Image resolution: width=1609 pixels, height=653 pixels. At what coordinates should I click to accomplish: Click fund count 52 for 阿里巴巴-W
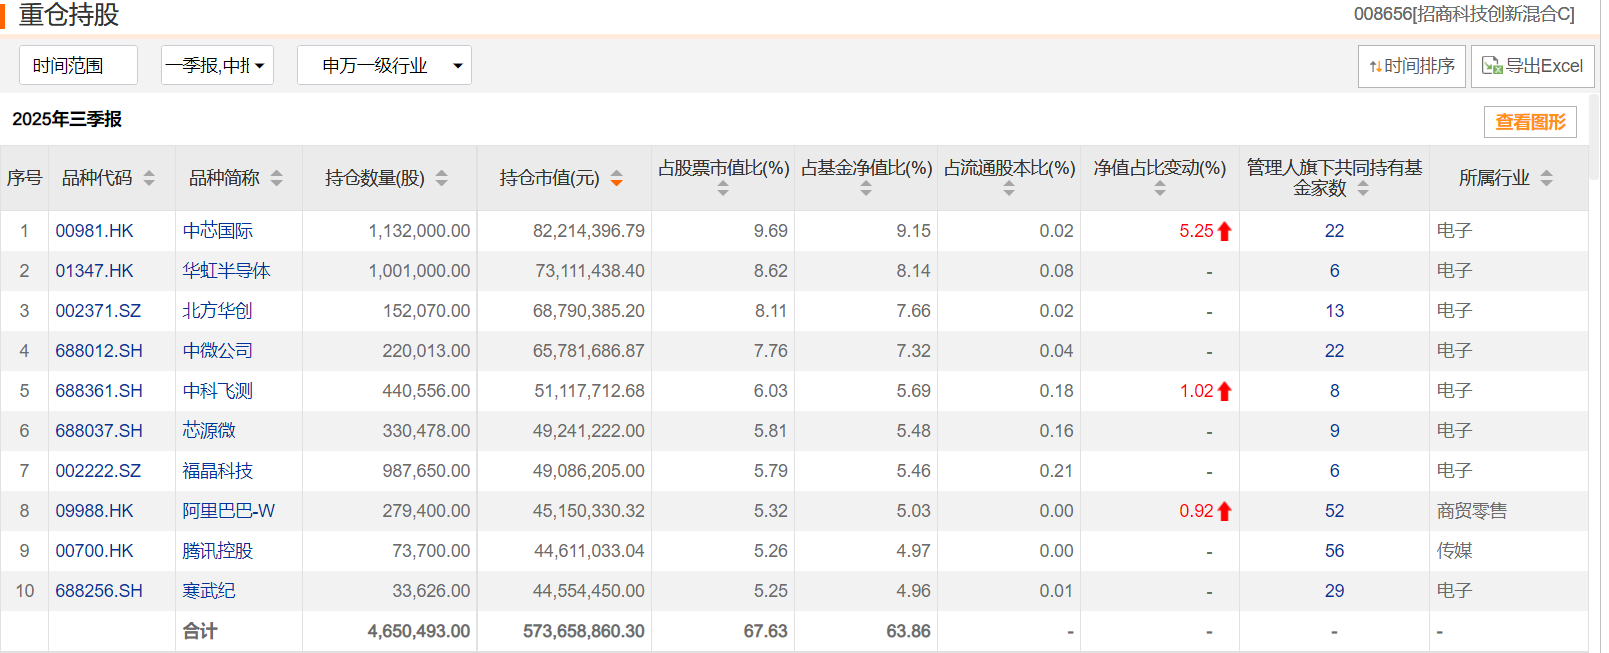[1334, 511]
